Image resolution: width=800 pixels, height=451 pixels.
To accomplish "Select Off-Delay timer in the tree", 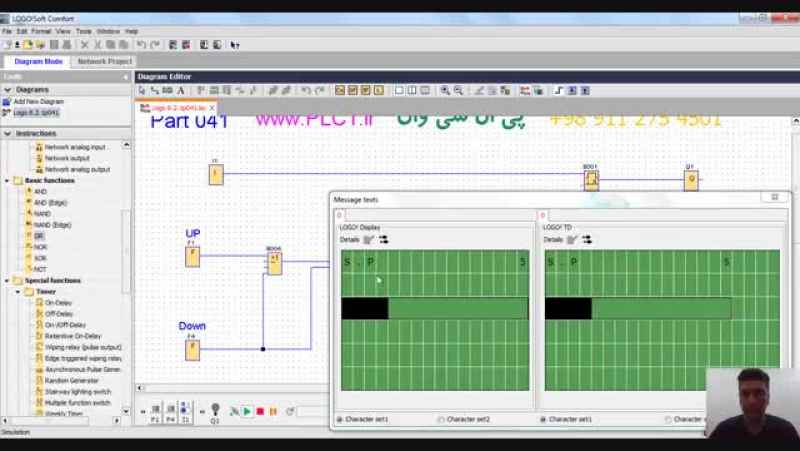I will [59, 314].
